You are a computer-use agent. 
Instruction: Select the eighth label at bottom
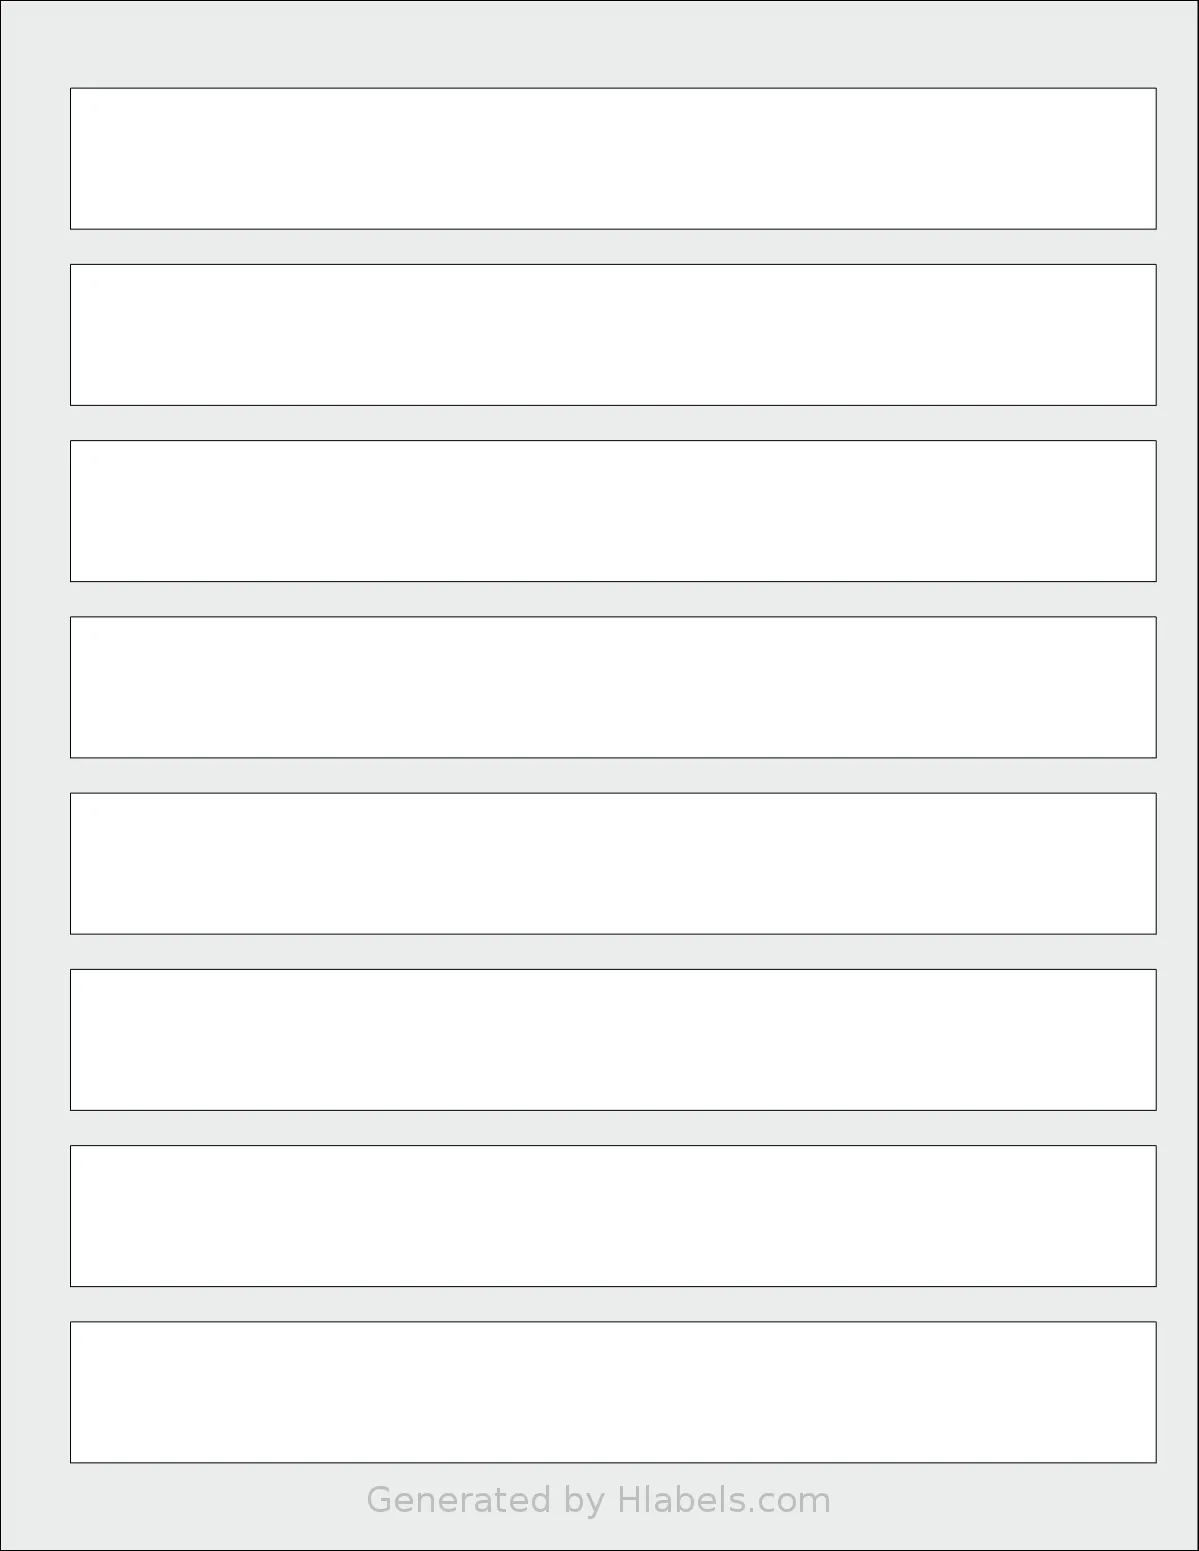pos(613,1392)
